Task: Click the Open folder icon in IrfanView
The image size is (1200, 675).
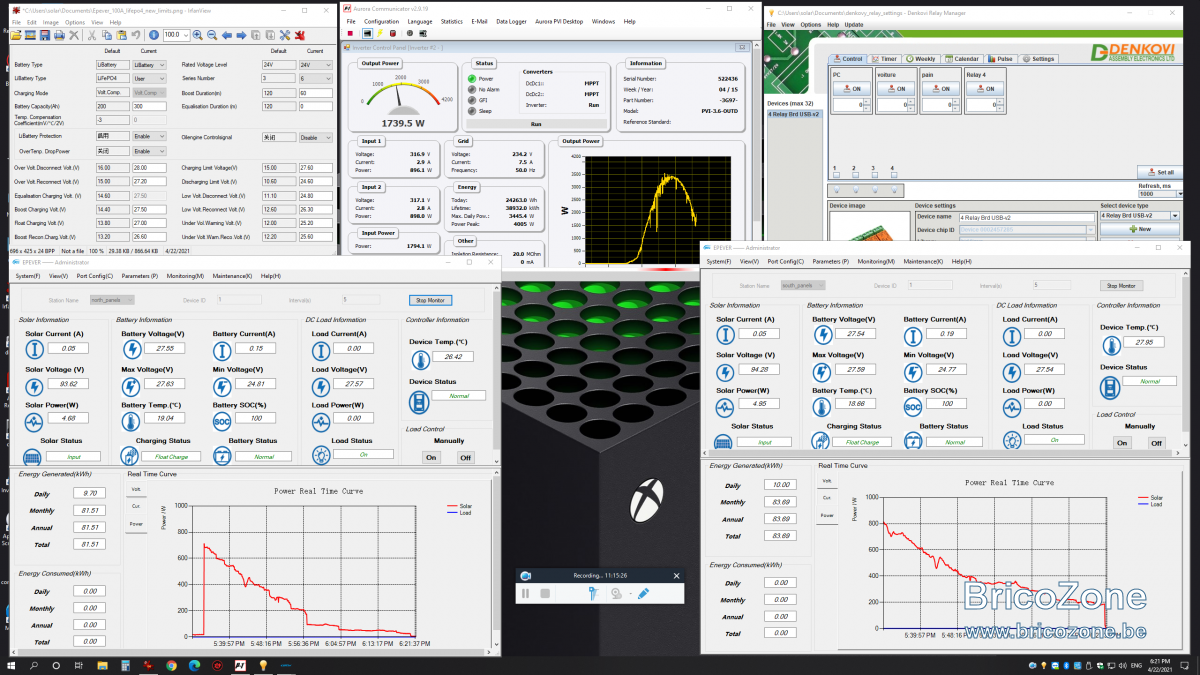Action: (16, 35)
